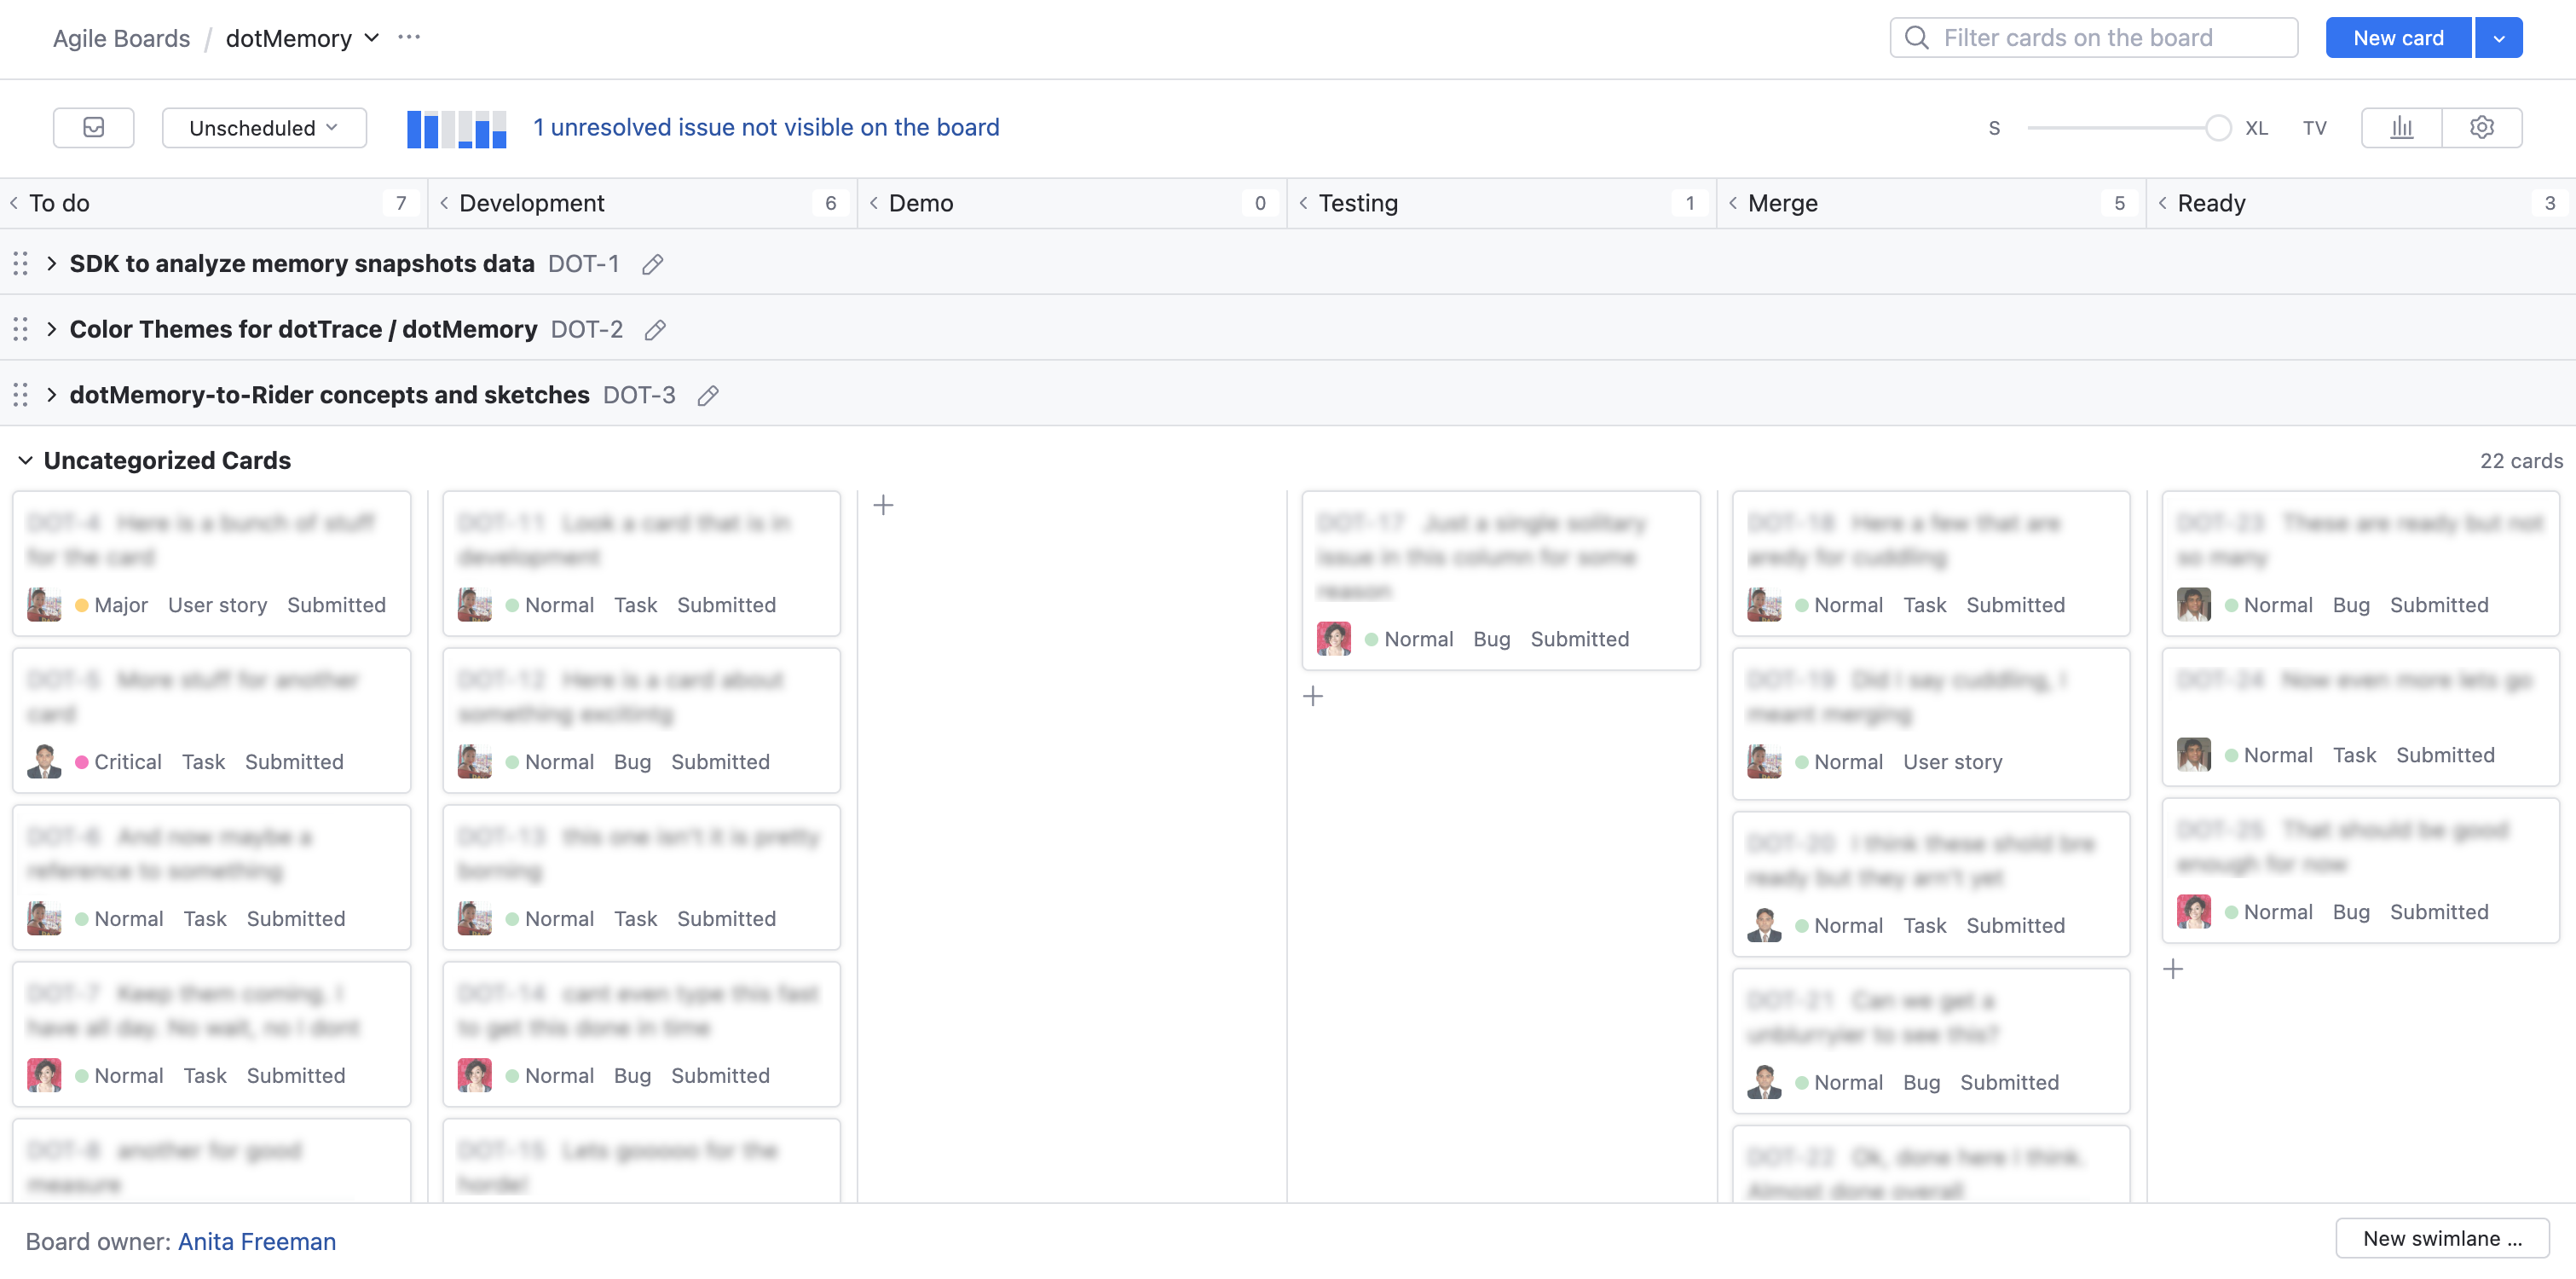
Task: Click the edit pencil next to DOT-3
Action: [x=708, y=395]
